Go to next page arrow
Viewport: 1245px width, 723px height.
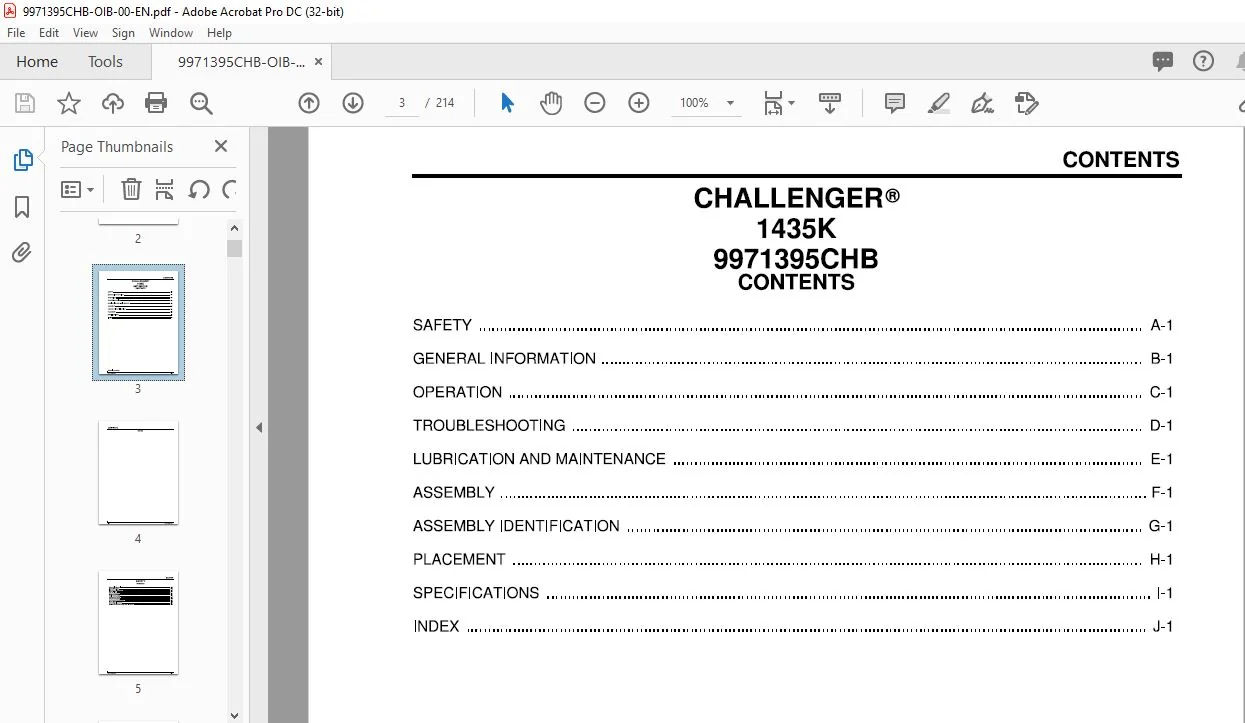(353, 103)
